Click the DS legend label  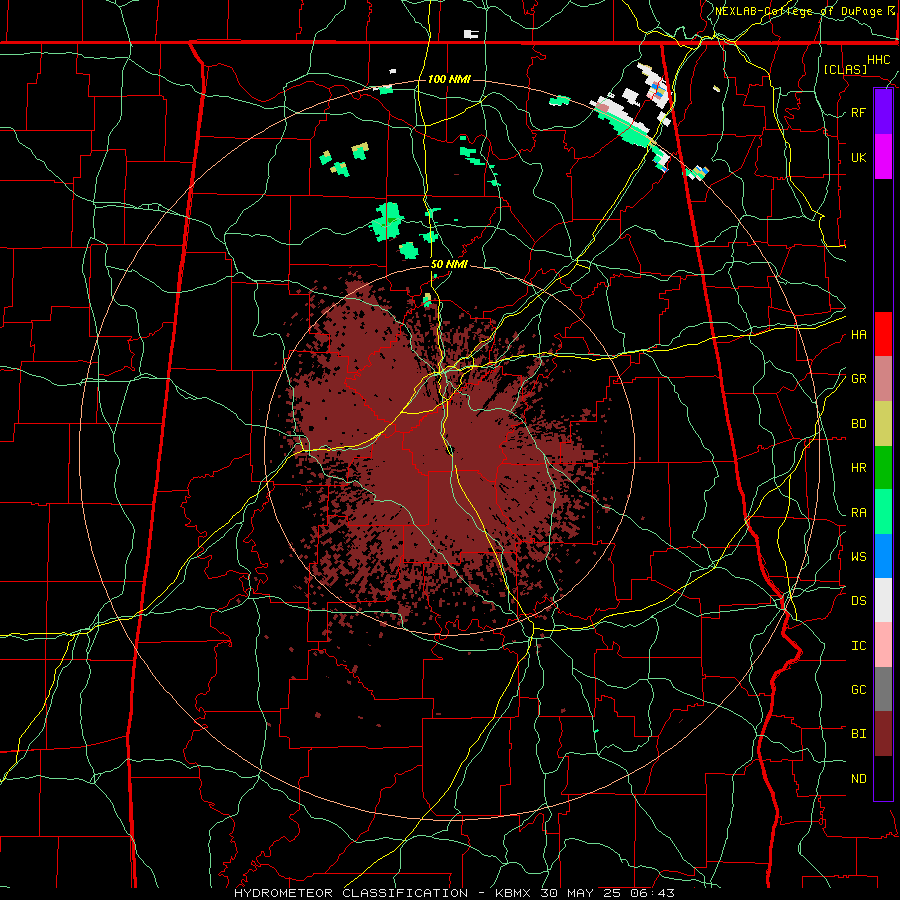click(858, 601)
